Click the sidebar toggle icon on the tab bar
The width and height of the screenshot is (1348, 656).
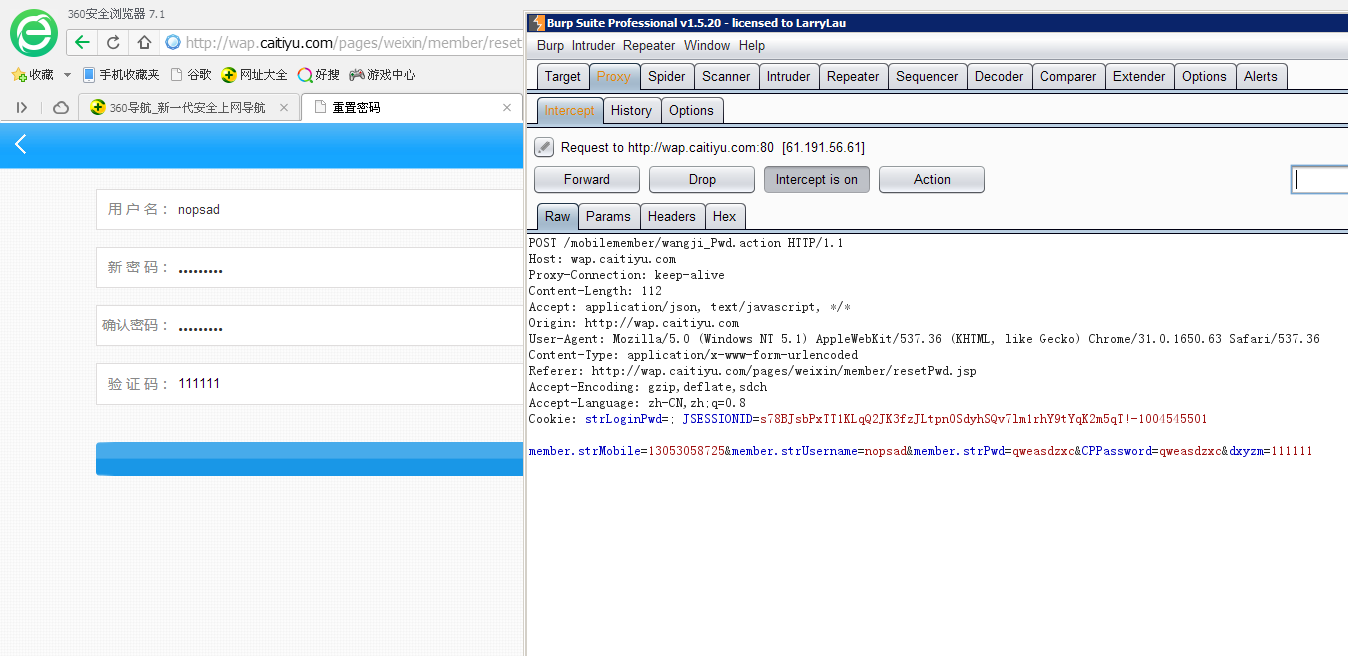click(22, 108)
